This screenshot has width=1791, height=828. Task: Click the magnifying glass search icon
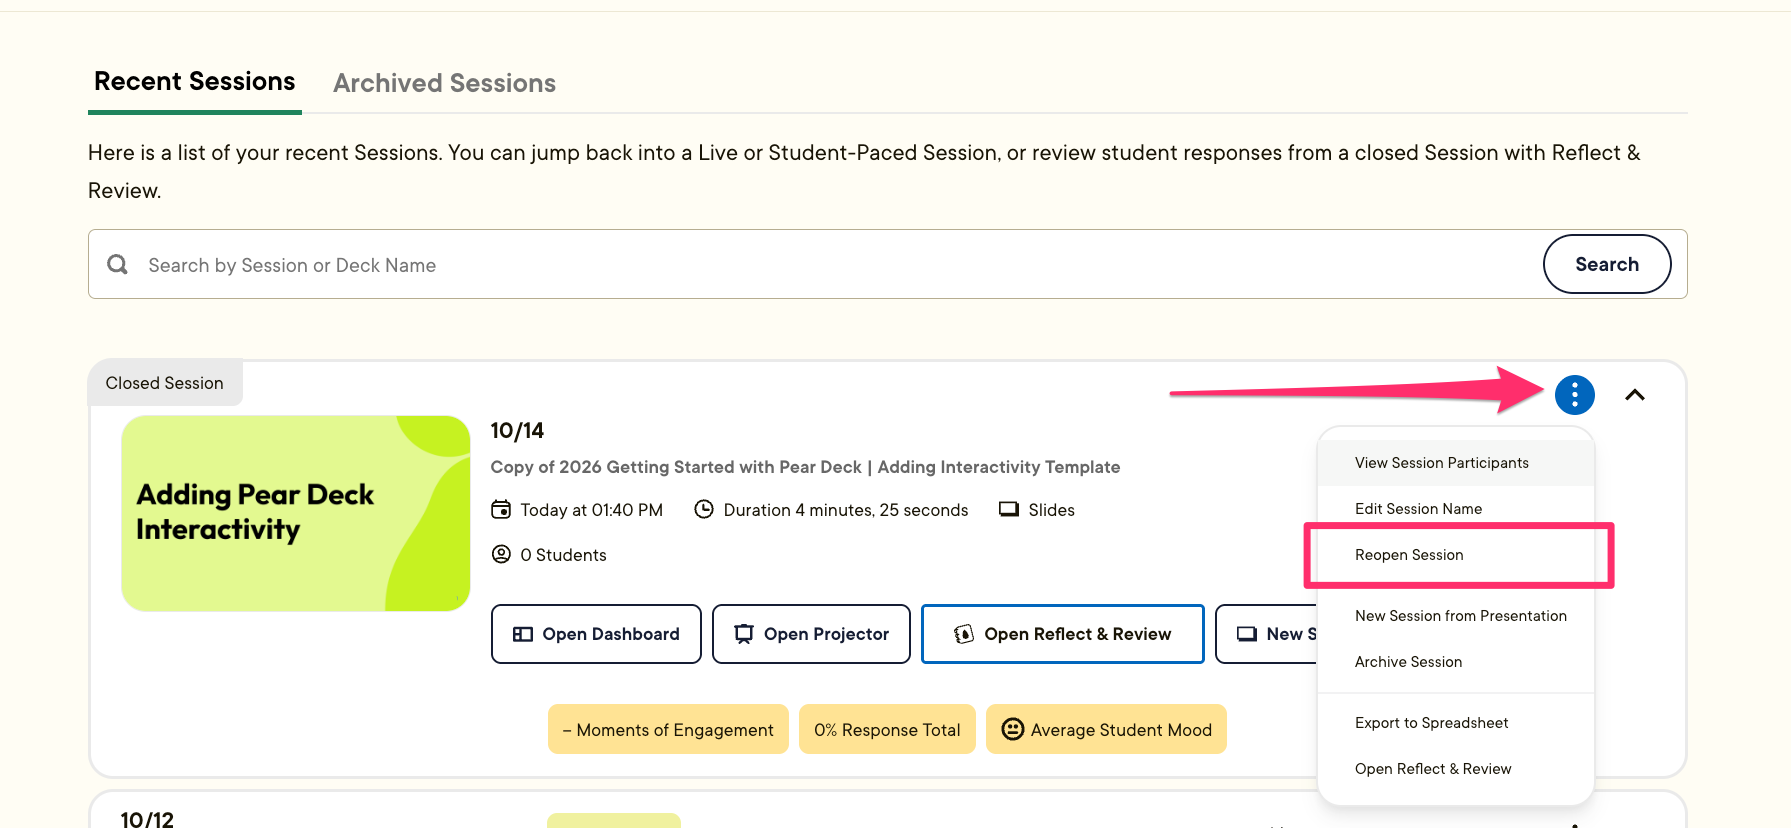tap(118, 264)
